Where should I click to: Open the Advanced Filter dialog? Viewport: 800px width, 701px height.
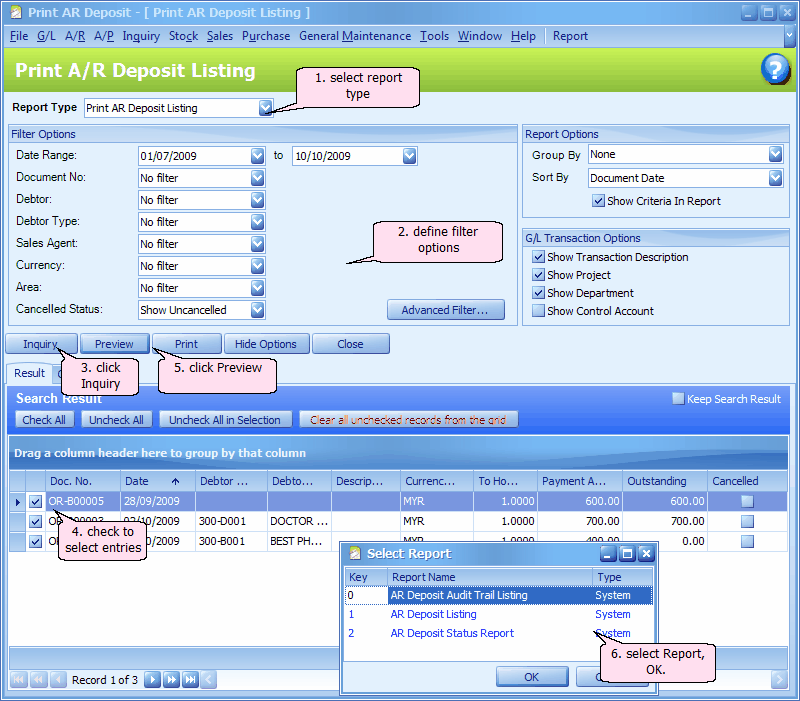[445, 310]
